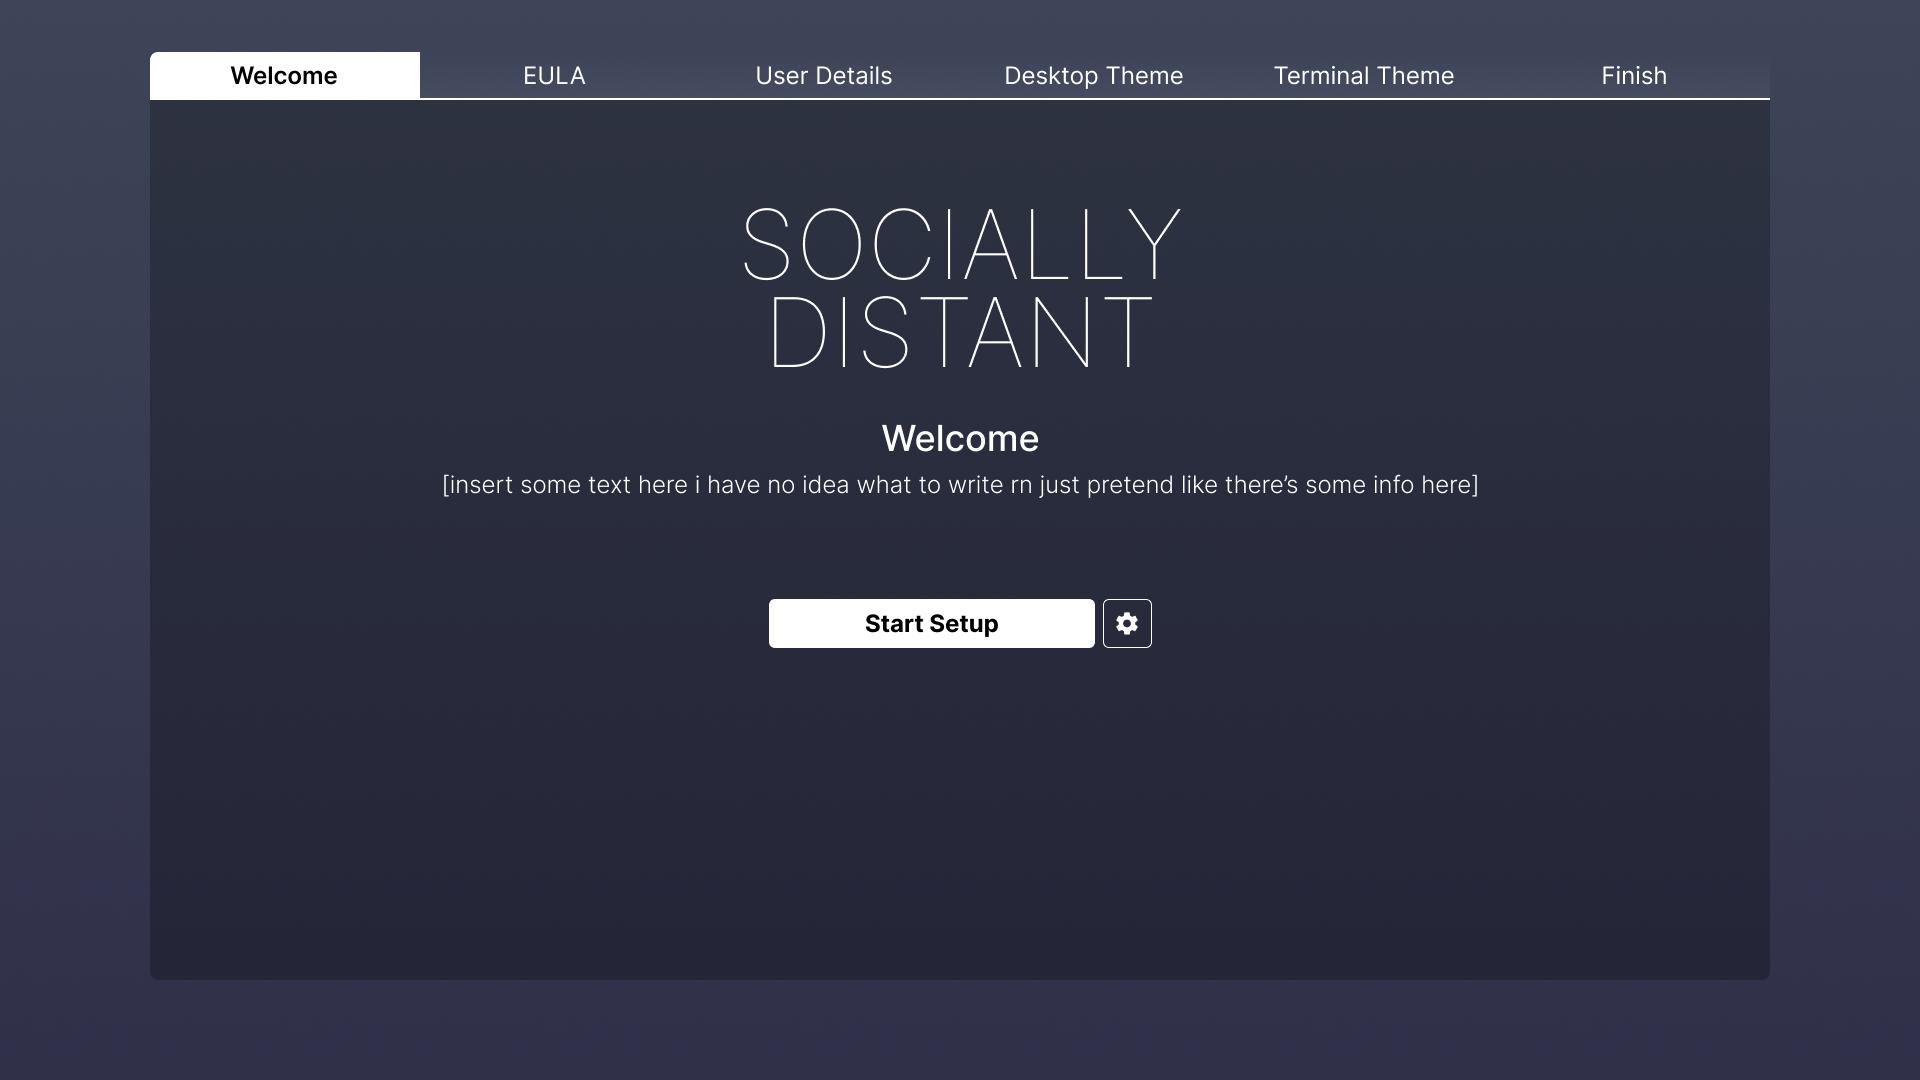Jump to the Finish tab

1635,75
